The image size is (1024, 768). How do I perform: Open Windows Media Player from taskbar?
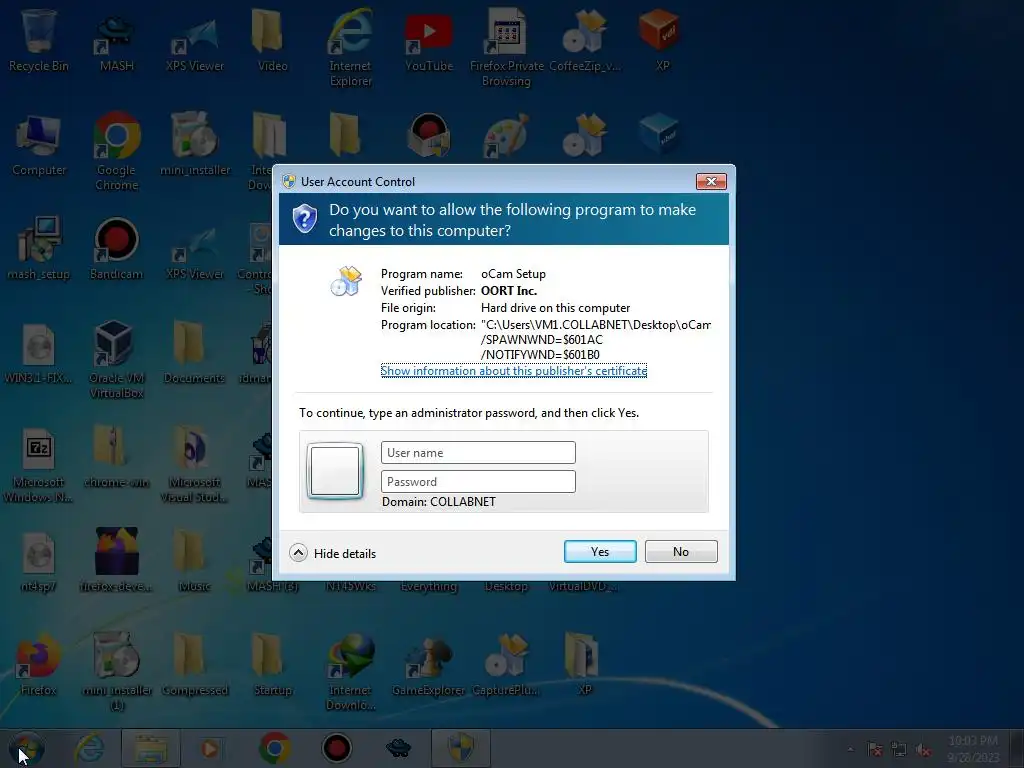210,748
